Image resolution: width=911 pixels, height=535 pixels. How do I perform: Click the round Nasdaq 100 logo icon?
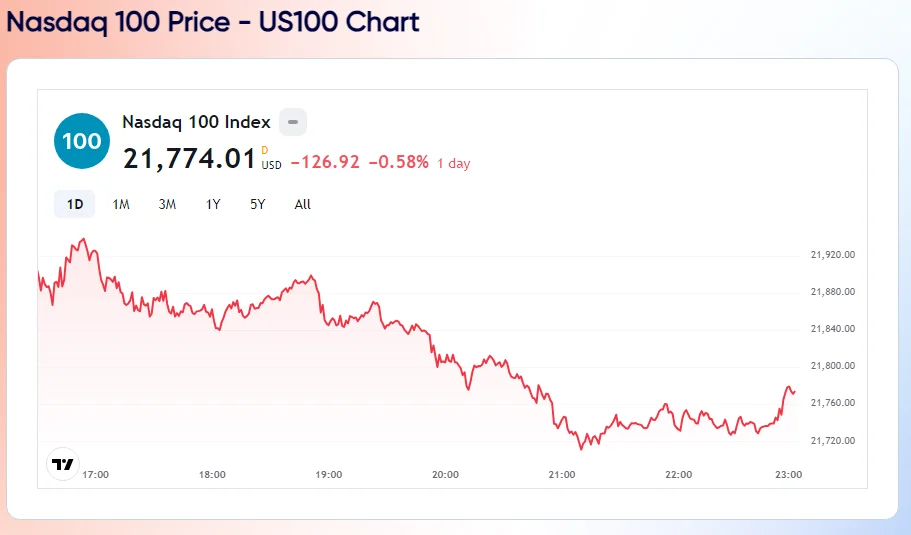coord(82,141)
